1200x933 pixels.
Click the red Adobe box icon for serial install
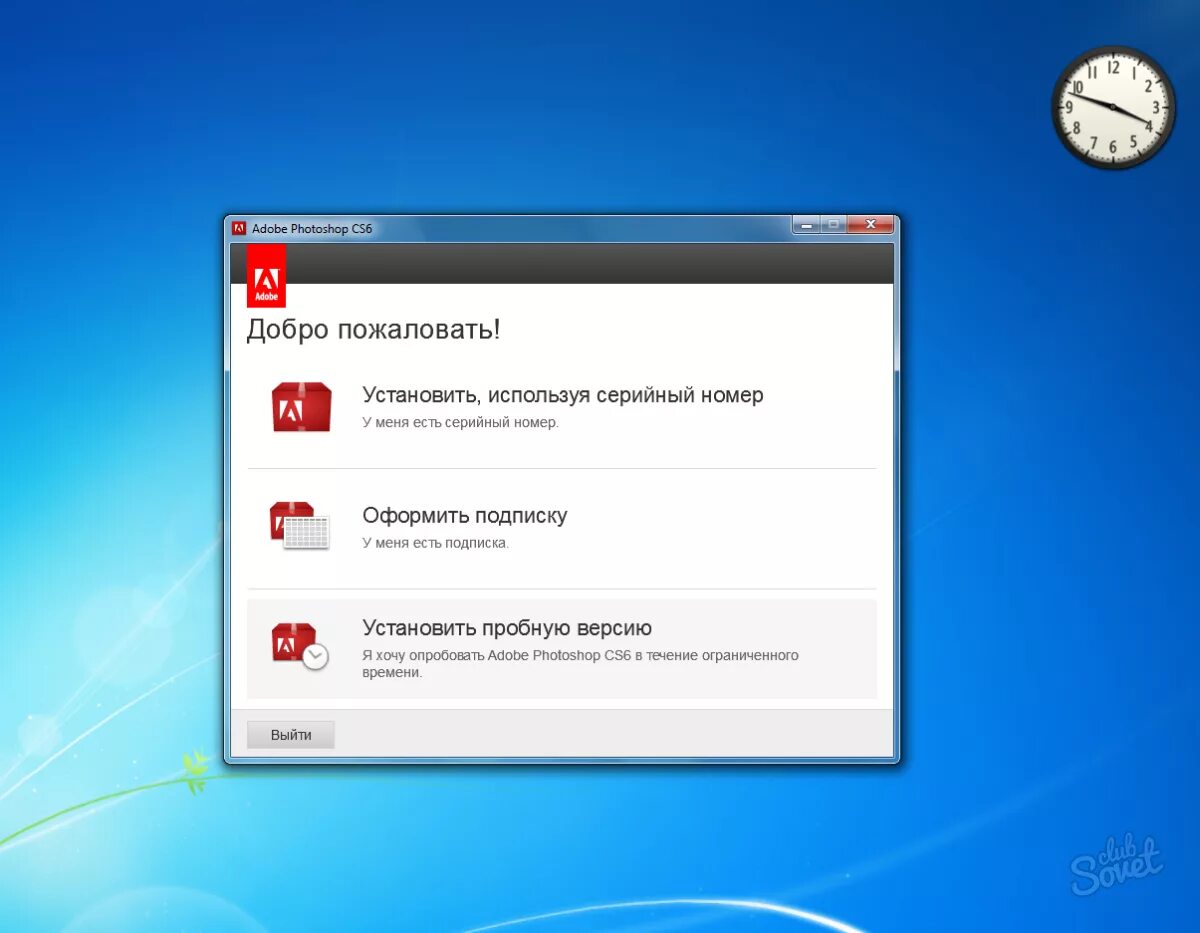pos(301,407)
